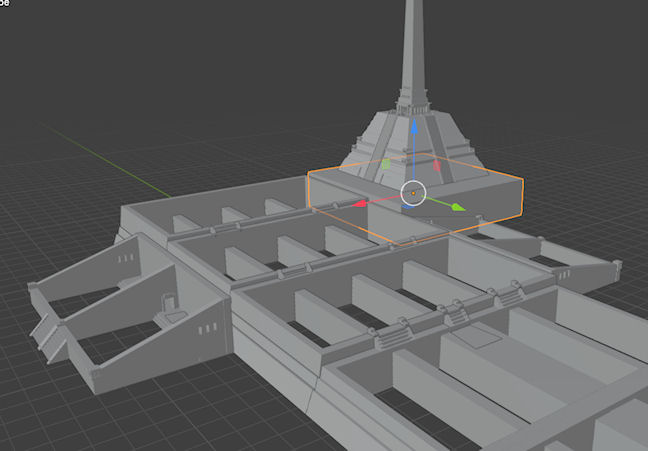Select the right-side wing structure near the edge
Image resolution: width=648 pixels, height=451 pixels.
point(590,270)
